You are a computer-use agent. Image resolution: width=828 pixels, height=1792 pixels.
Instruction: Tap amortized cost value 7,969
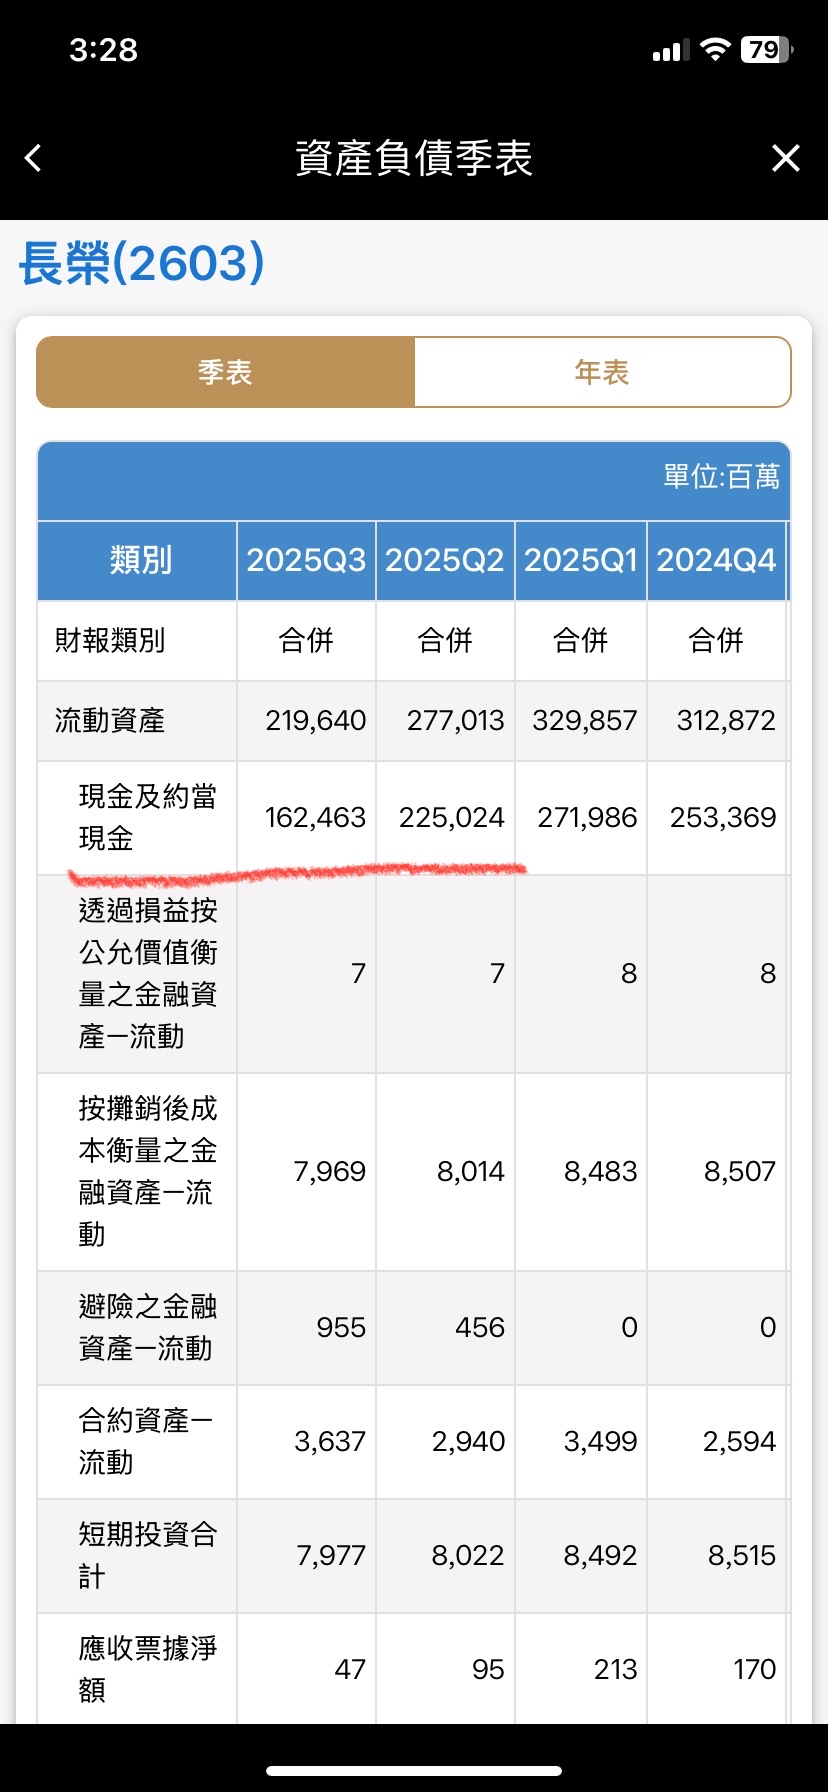pyautogui.click(x=330, y=1171)
